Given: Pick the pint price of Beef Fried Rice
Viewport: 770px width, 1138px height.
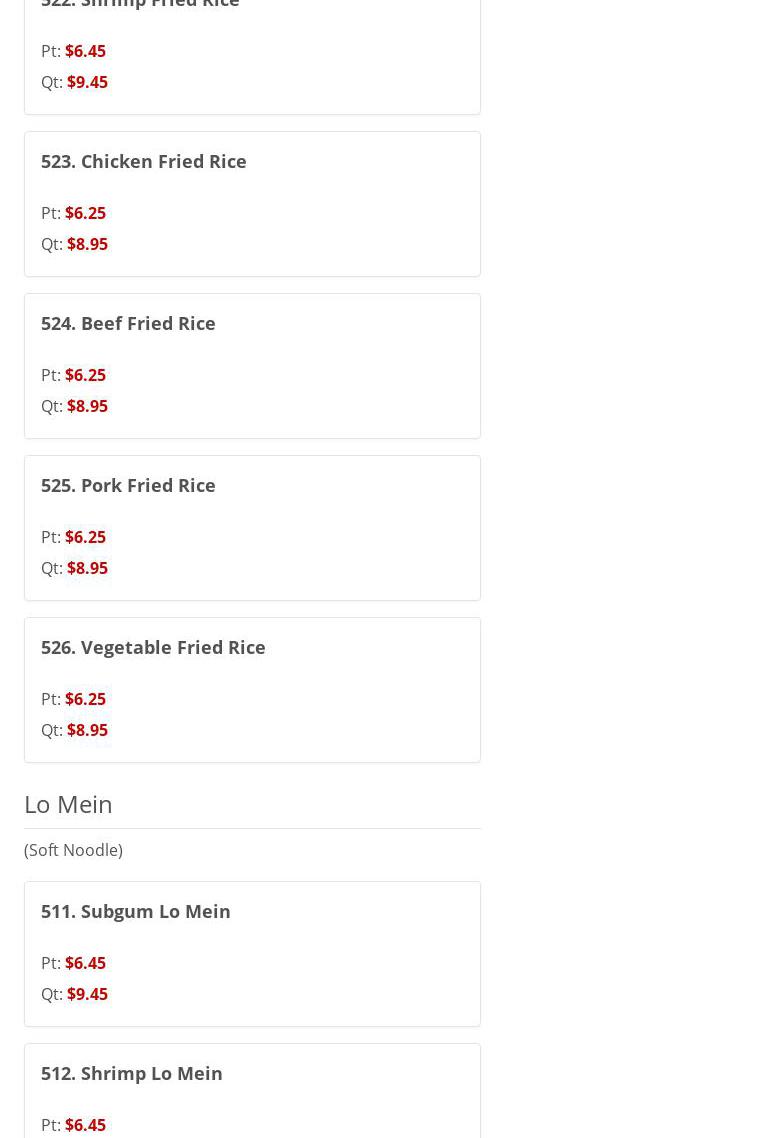Looking at the screenshot, I should coord(85,375).
